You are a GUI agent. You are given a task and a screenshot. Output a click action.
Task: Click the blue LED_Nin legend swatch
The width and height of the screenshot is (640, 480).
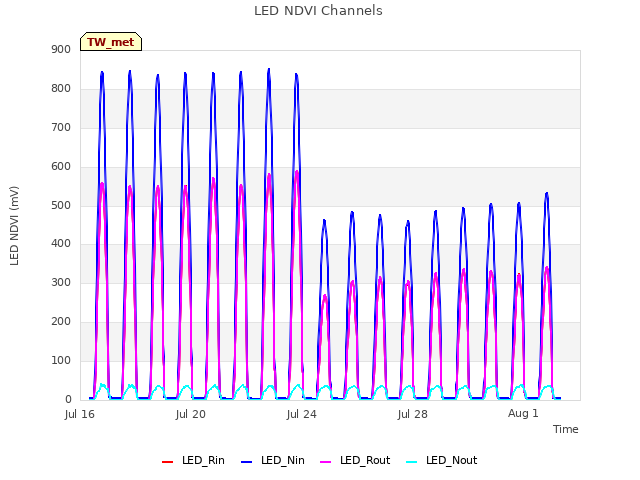(x=247, y=462)
